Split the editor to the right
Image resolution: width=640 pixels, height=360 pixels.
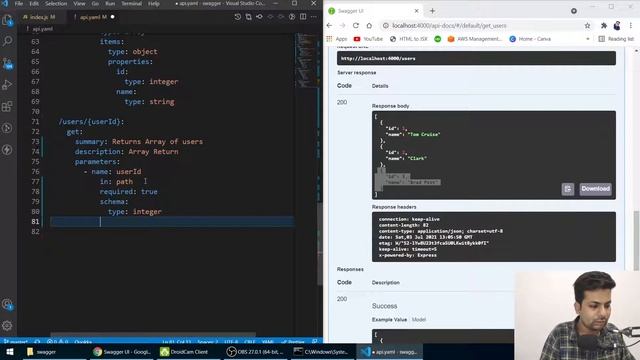coord(303,17)
